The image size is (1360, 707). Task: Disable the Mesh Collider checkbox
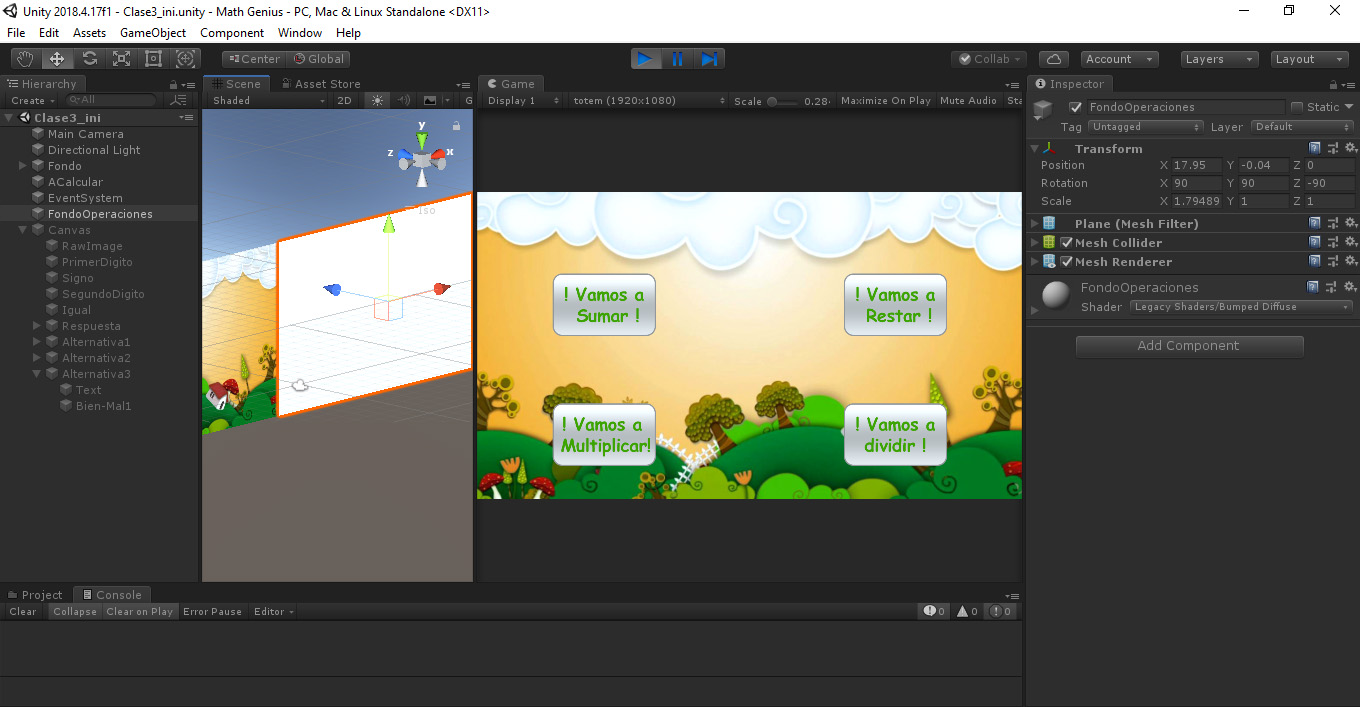coord(1067,243)
